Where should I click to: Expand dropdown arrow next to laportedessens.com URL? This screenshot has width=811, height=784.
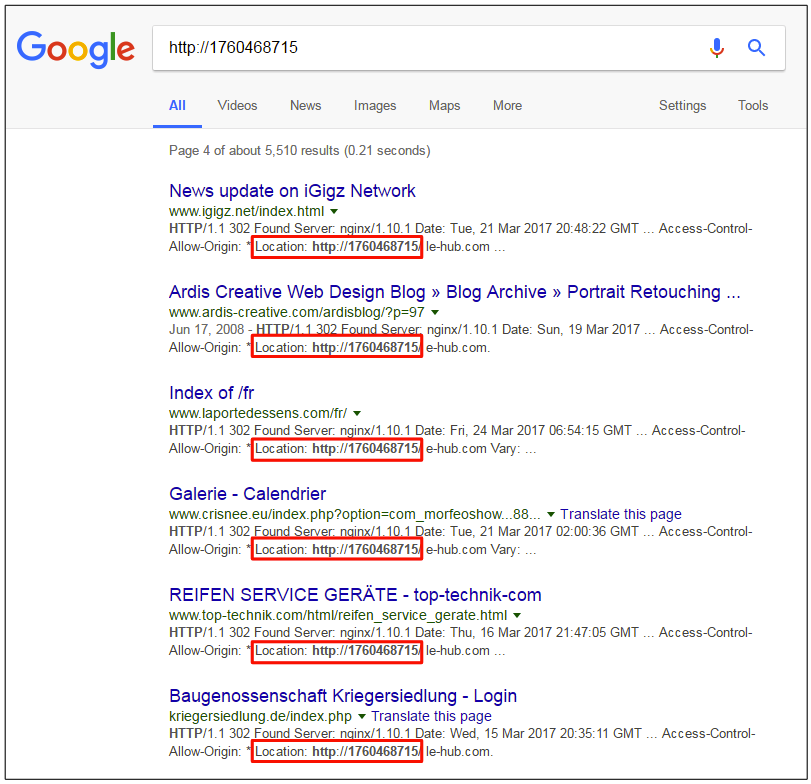point(357,414)
